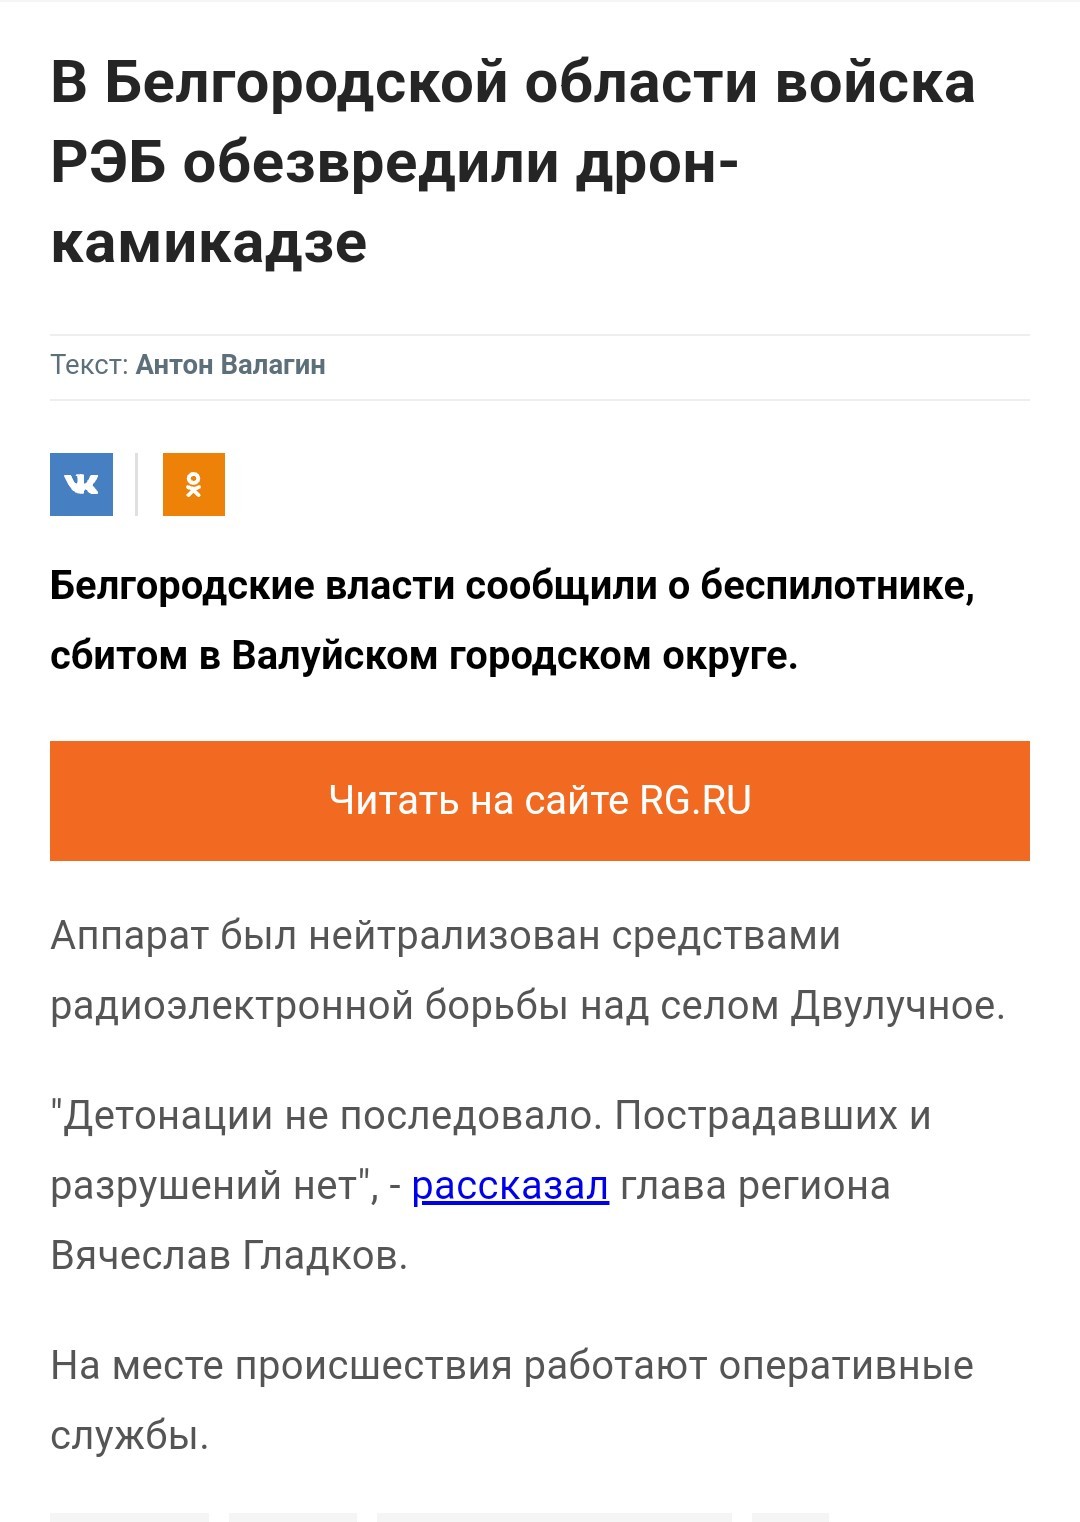Click the Текст: label before author name

pyautogui.click(x=90, y=365)
